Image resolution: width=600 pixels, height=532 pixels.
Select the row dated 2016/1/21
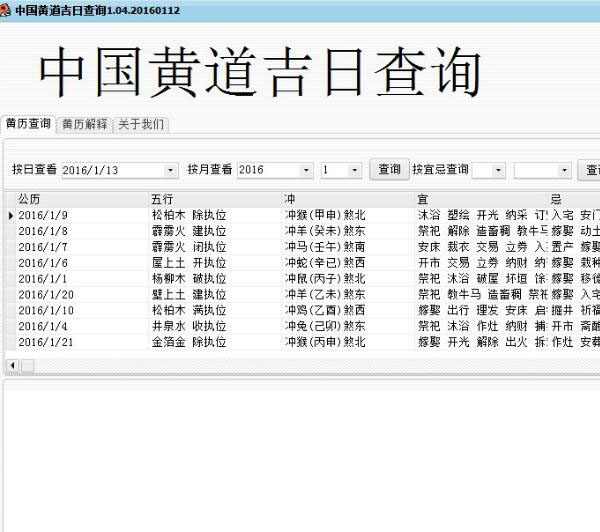pyautogui.click(x=302, y=342)
